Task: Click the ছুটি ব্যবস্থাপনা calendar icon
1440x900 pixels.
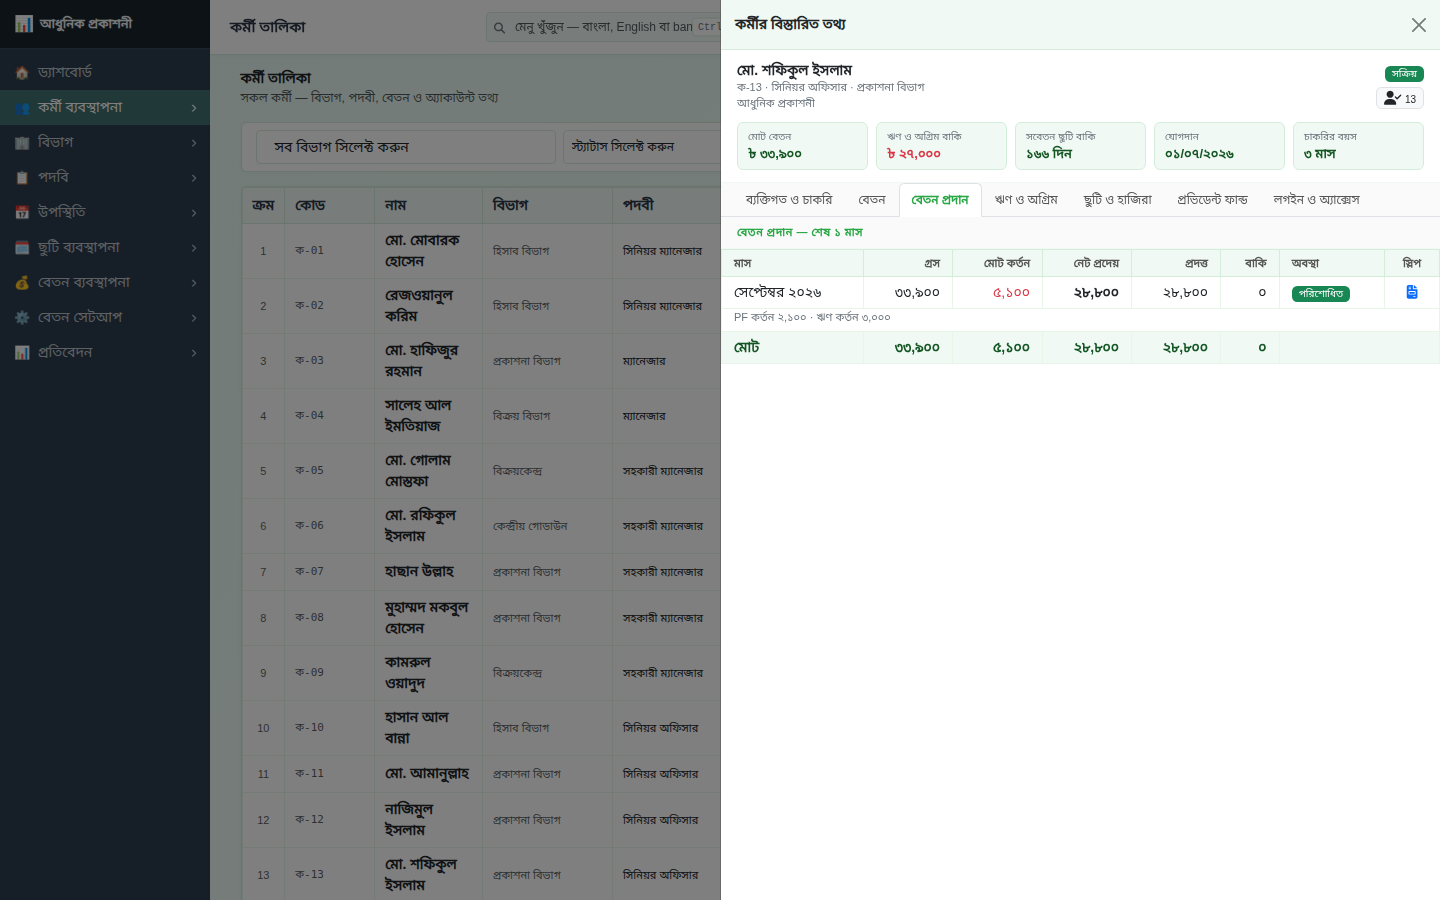Action: (x=22, y=247)
